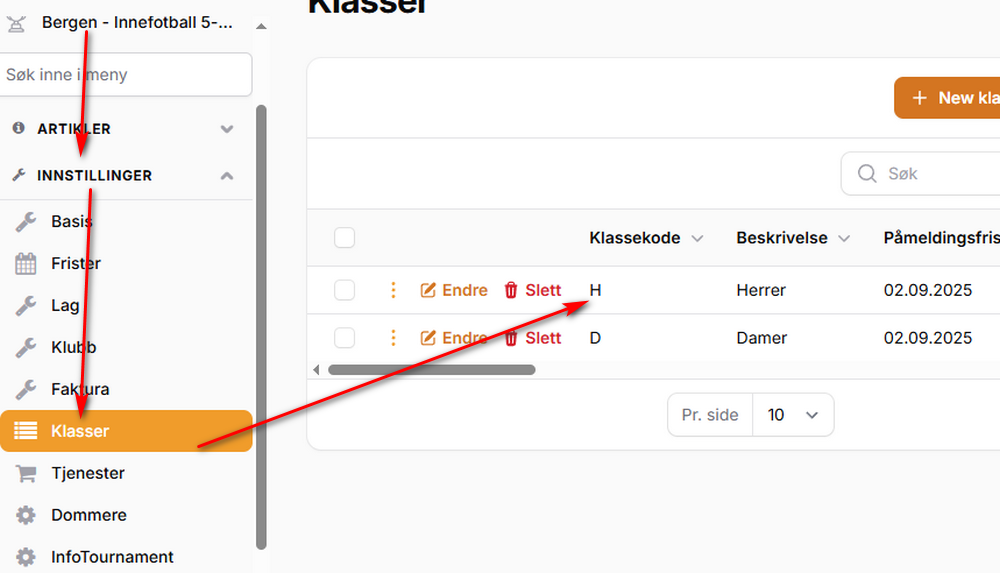Click the trash icon in Damer row
This screenshot has width=1000, height=573.
pos(511,338)
